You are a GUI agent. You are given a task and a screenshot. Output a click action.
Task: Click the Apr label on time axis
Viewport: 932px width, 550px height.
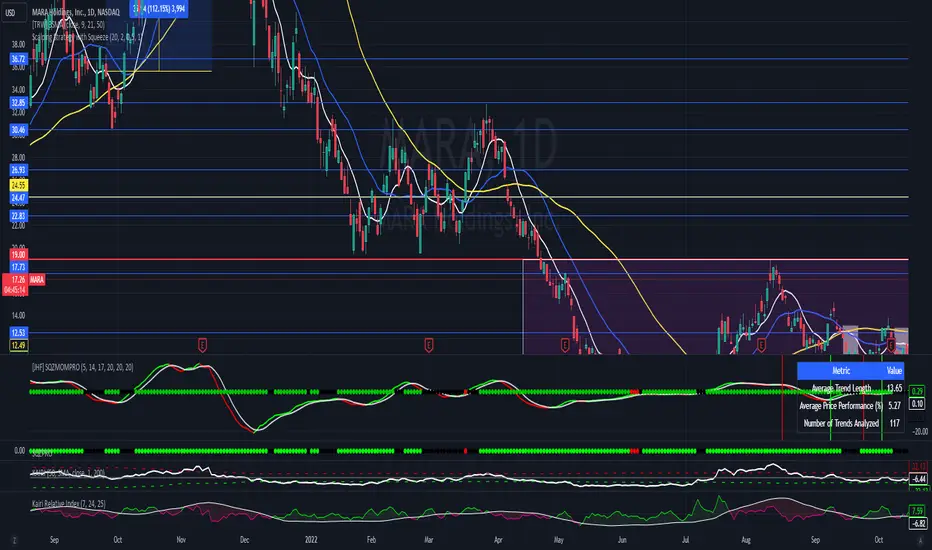click(x=498, y=540)
